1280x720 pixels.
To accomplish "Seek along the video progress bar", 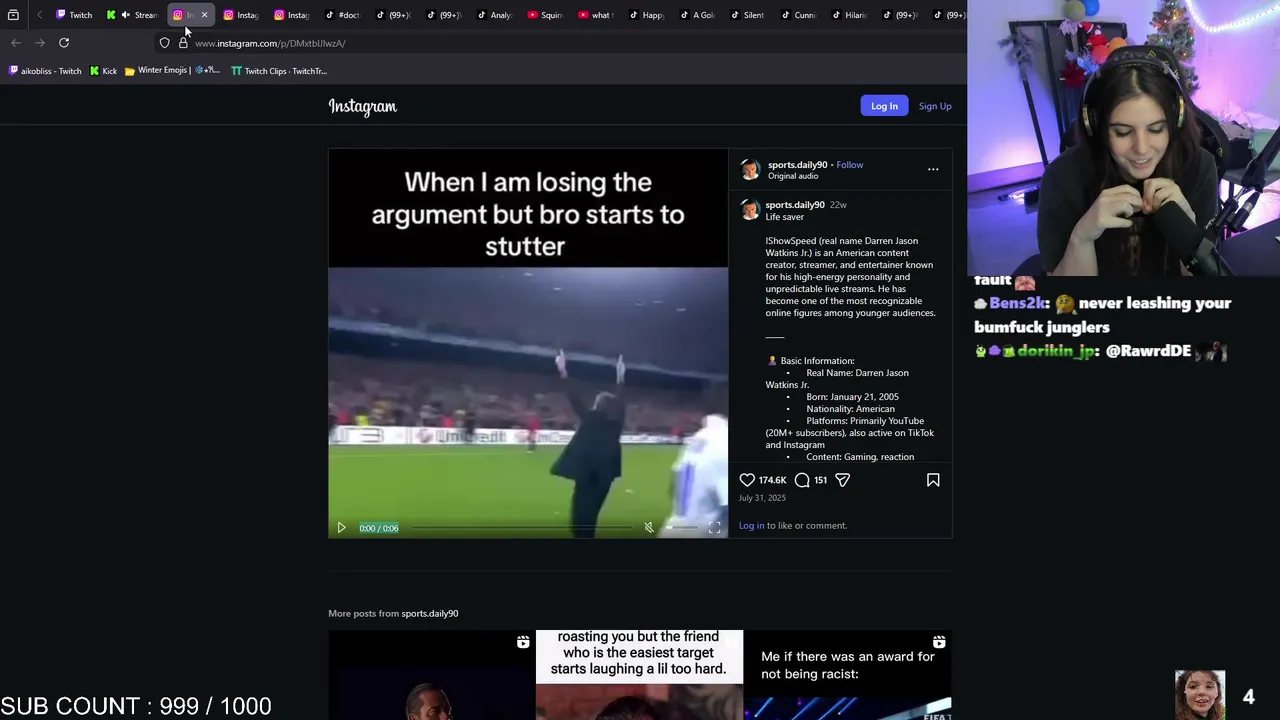I will pos(521,528).
